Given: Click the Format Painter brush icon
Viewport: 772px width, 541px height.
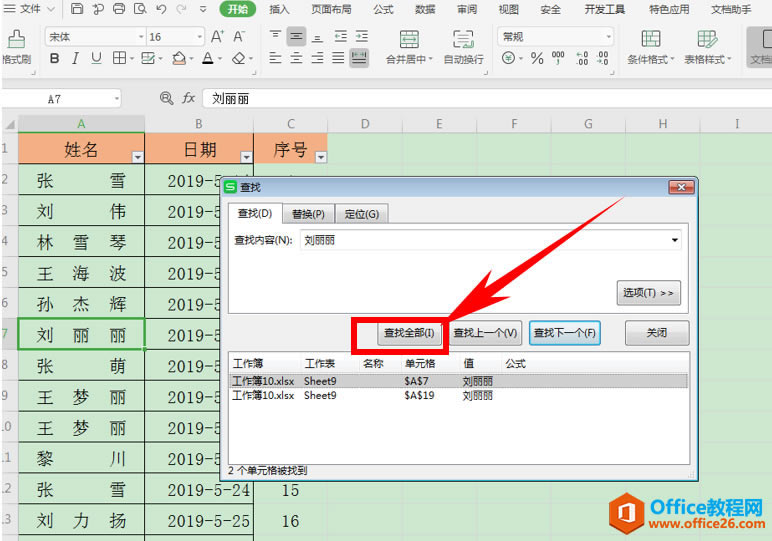Looking at the screenshot, I should pyautogui.click(x=17, y=39).
